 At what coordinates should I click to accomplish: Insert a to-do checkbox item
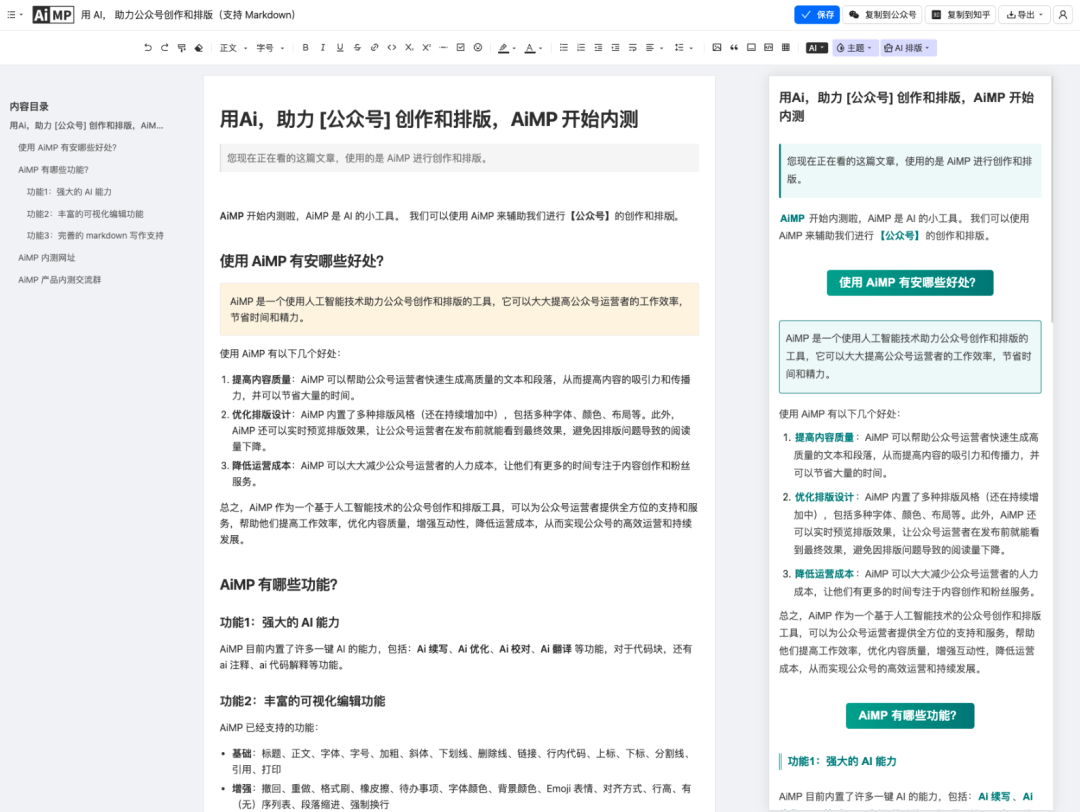tap(461, 48)
